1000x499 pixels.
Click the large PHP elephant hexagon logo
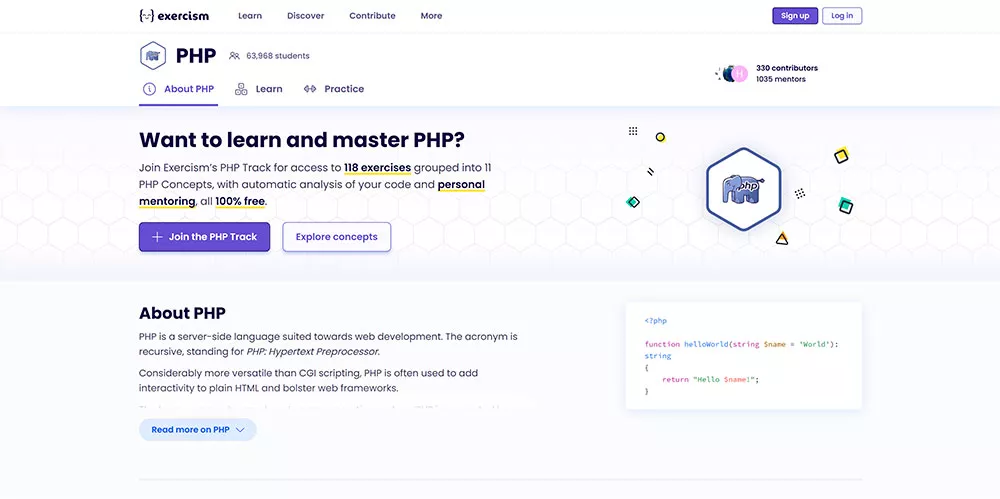coord(744,189)
